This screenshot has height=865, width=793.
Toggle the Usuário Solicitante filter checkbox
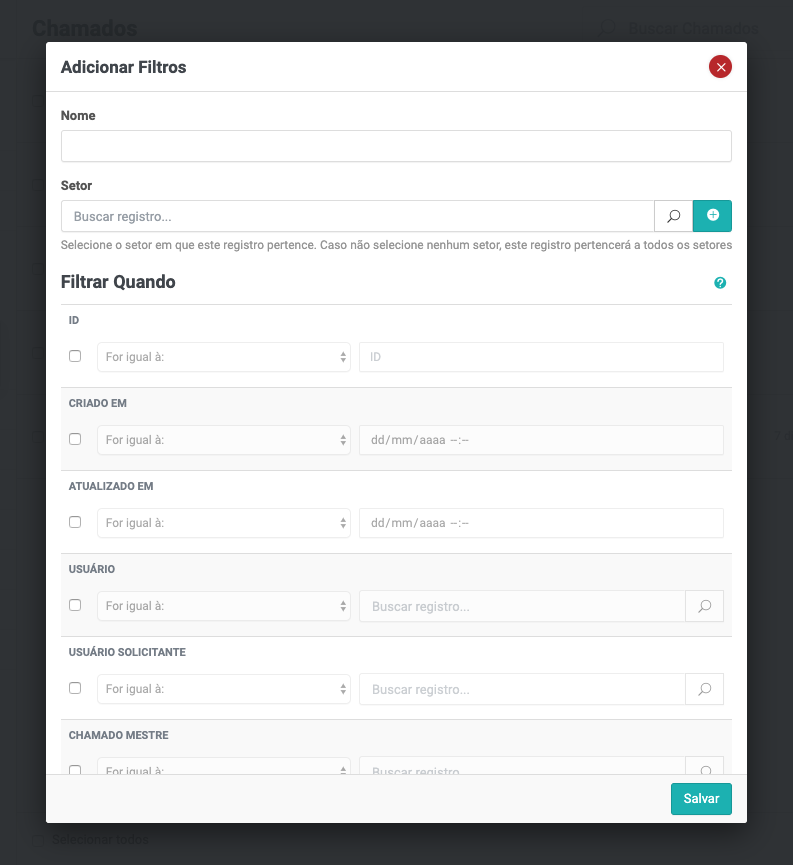[x=75, y=688]
